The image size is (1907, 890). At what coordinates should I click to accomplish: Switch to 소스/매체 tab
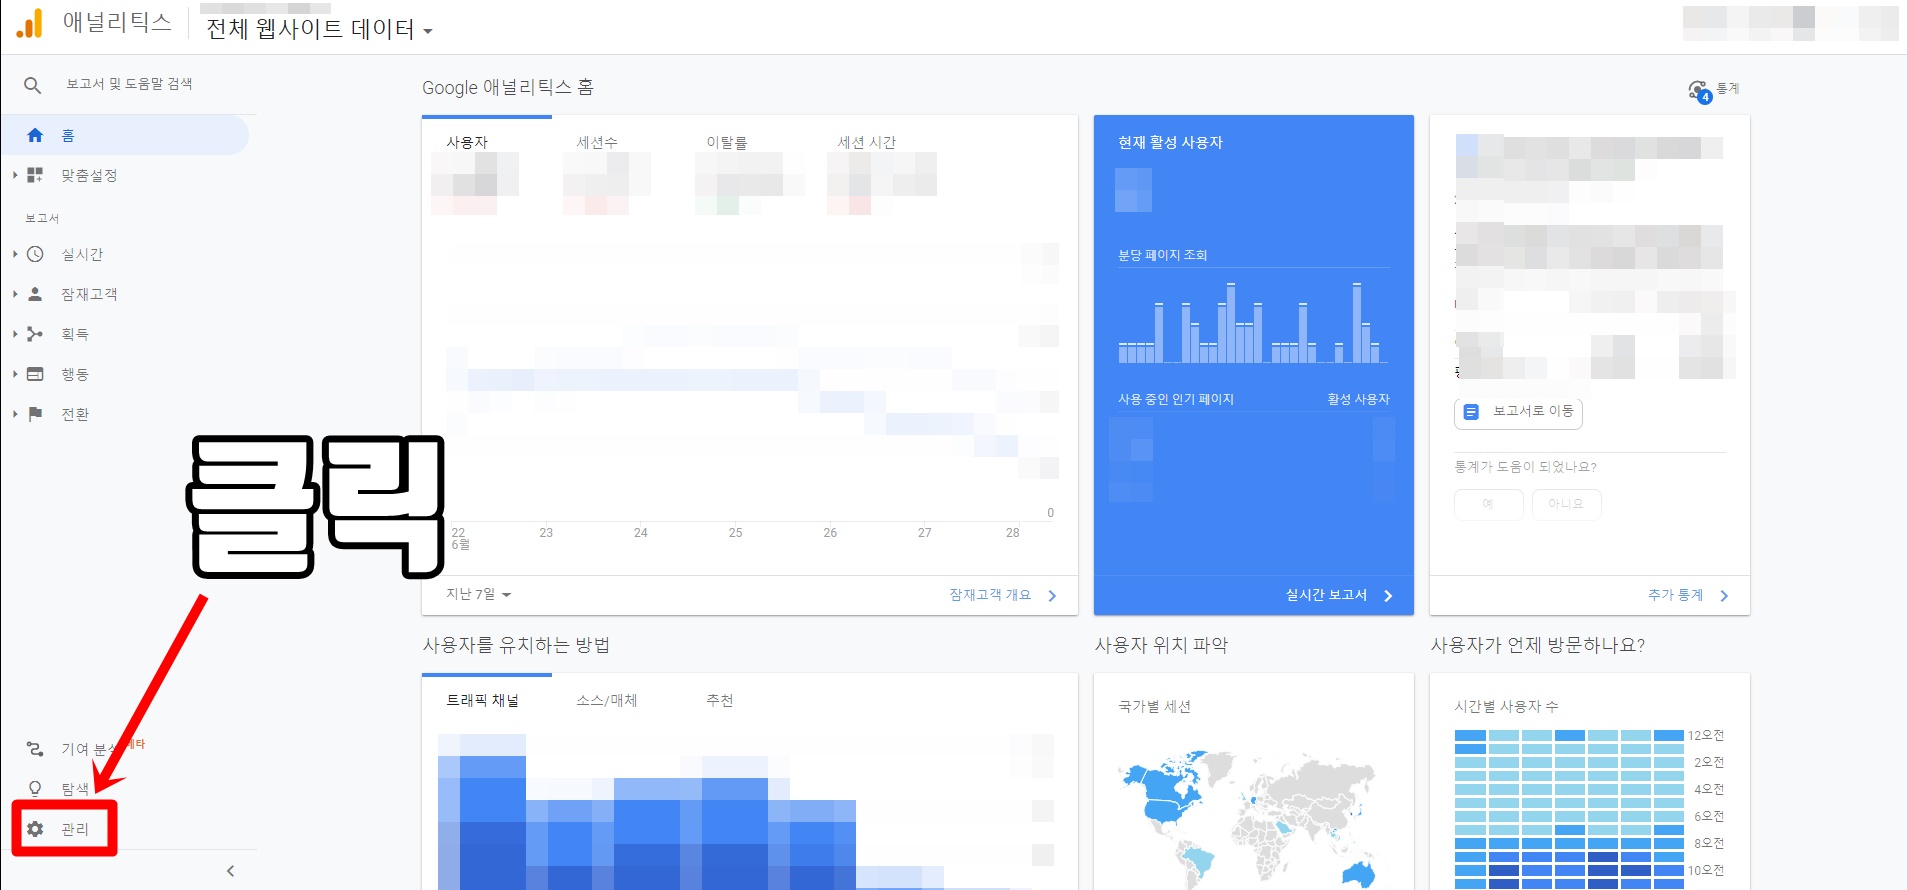(607, 700)
